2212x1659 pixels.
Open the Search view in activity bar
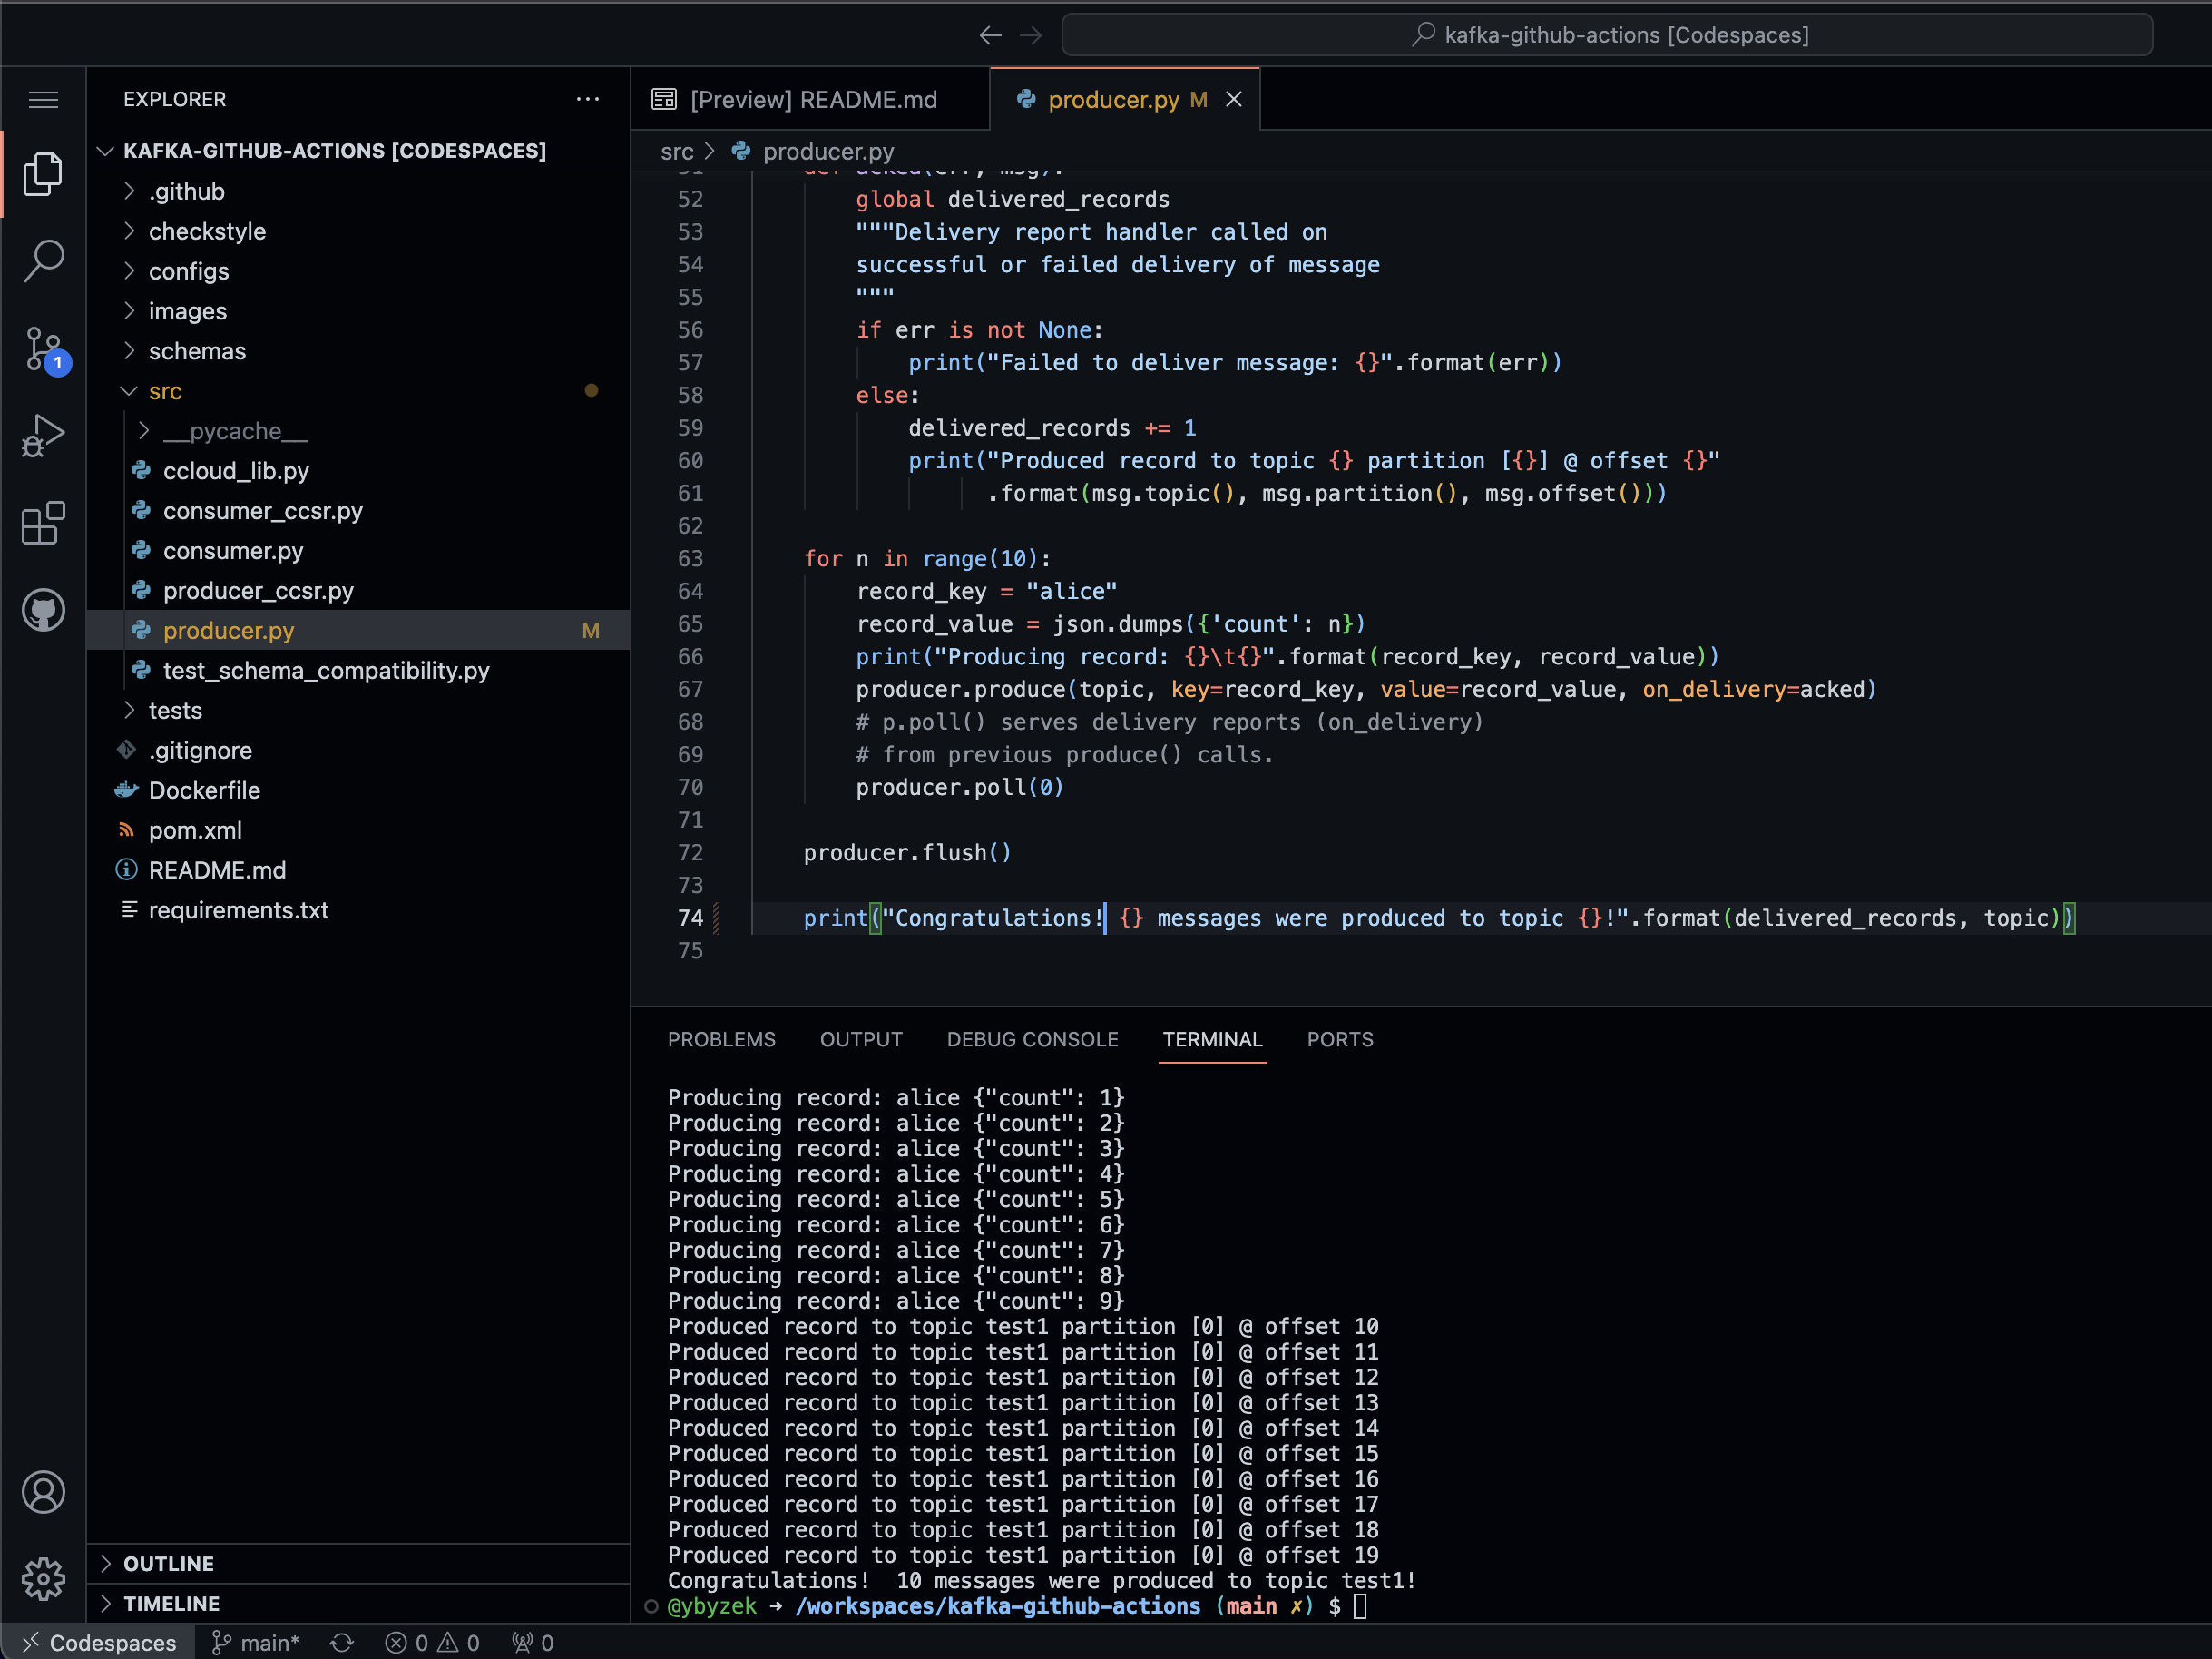tap(43, 261)
